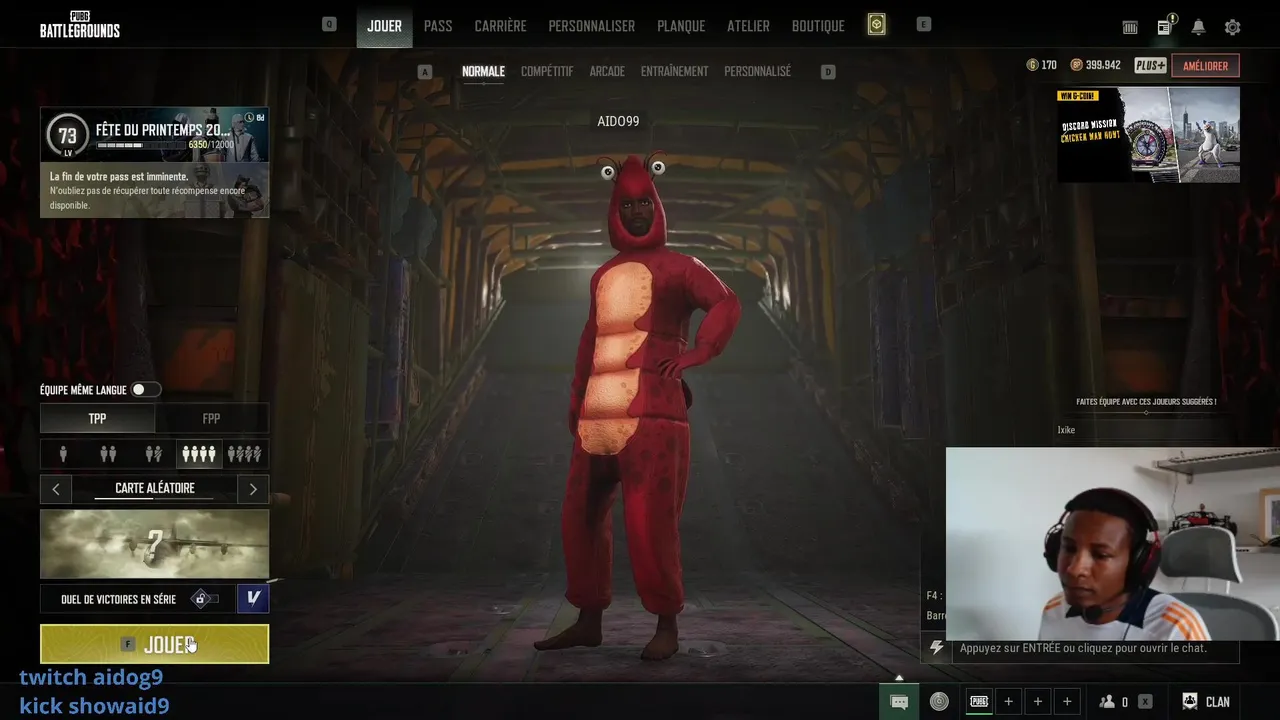The width and height of the screenshot is (1280, 720).
Task: Click the BP currency icon
Action: point(1077,65)
